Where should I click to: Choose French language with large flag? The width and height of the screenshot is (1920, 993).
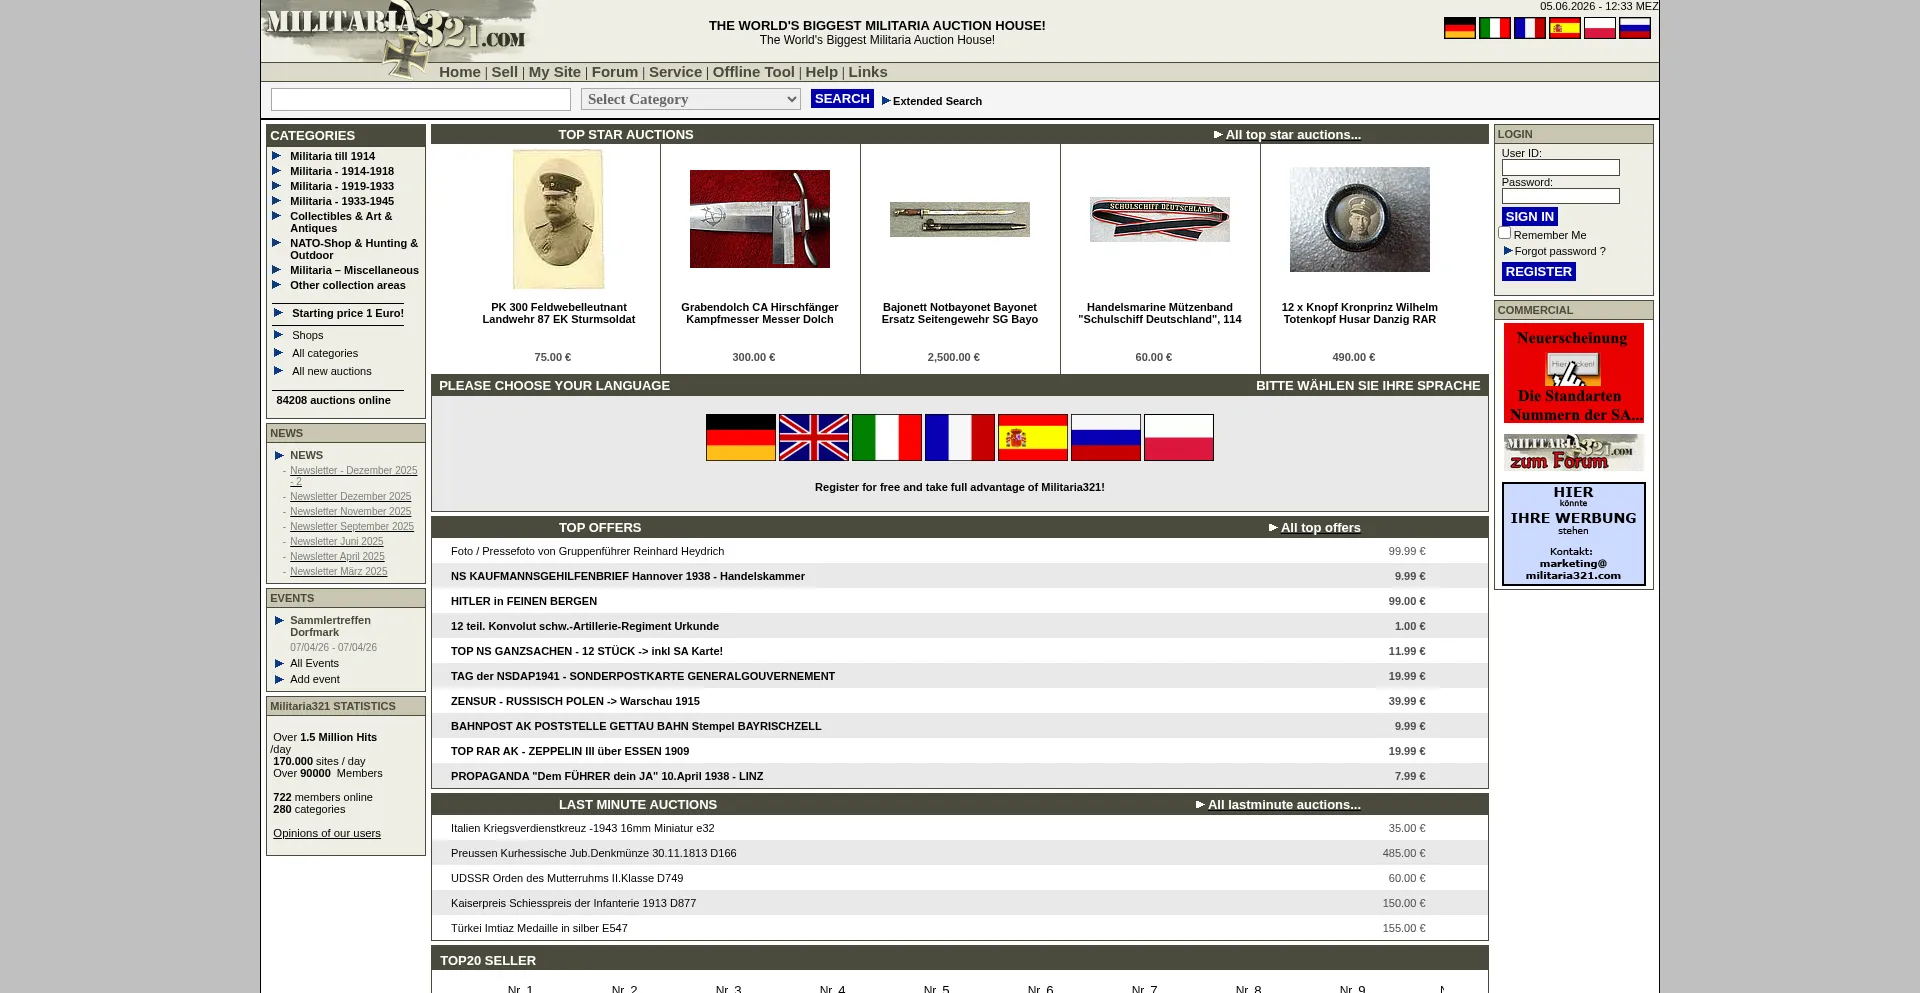coord(959,438)
